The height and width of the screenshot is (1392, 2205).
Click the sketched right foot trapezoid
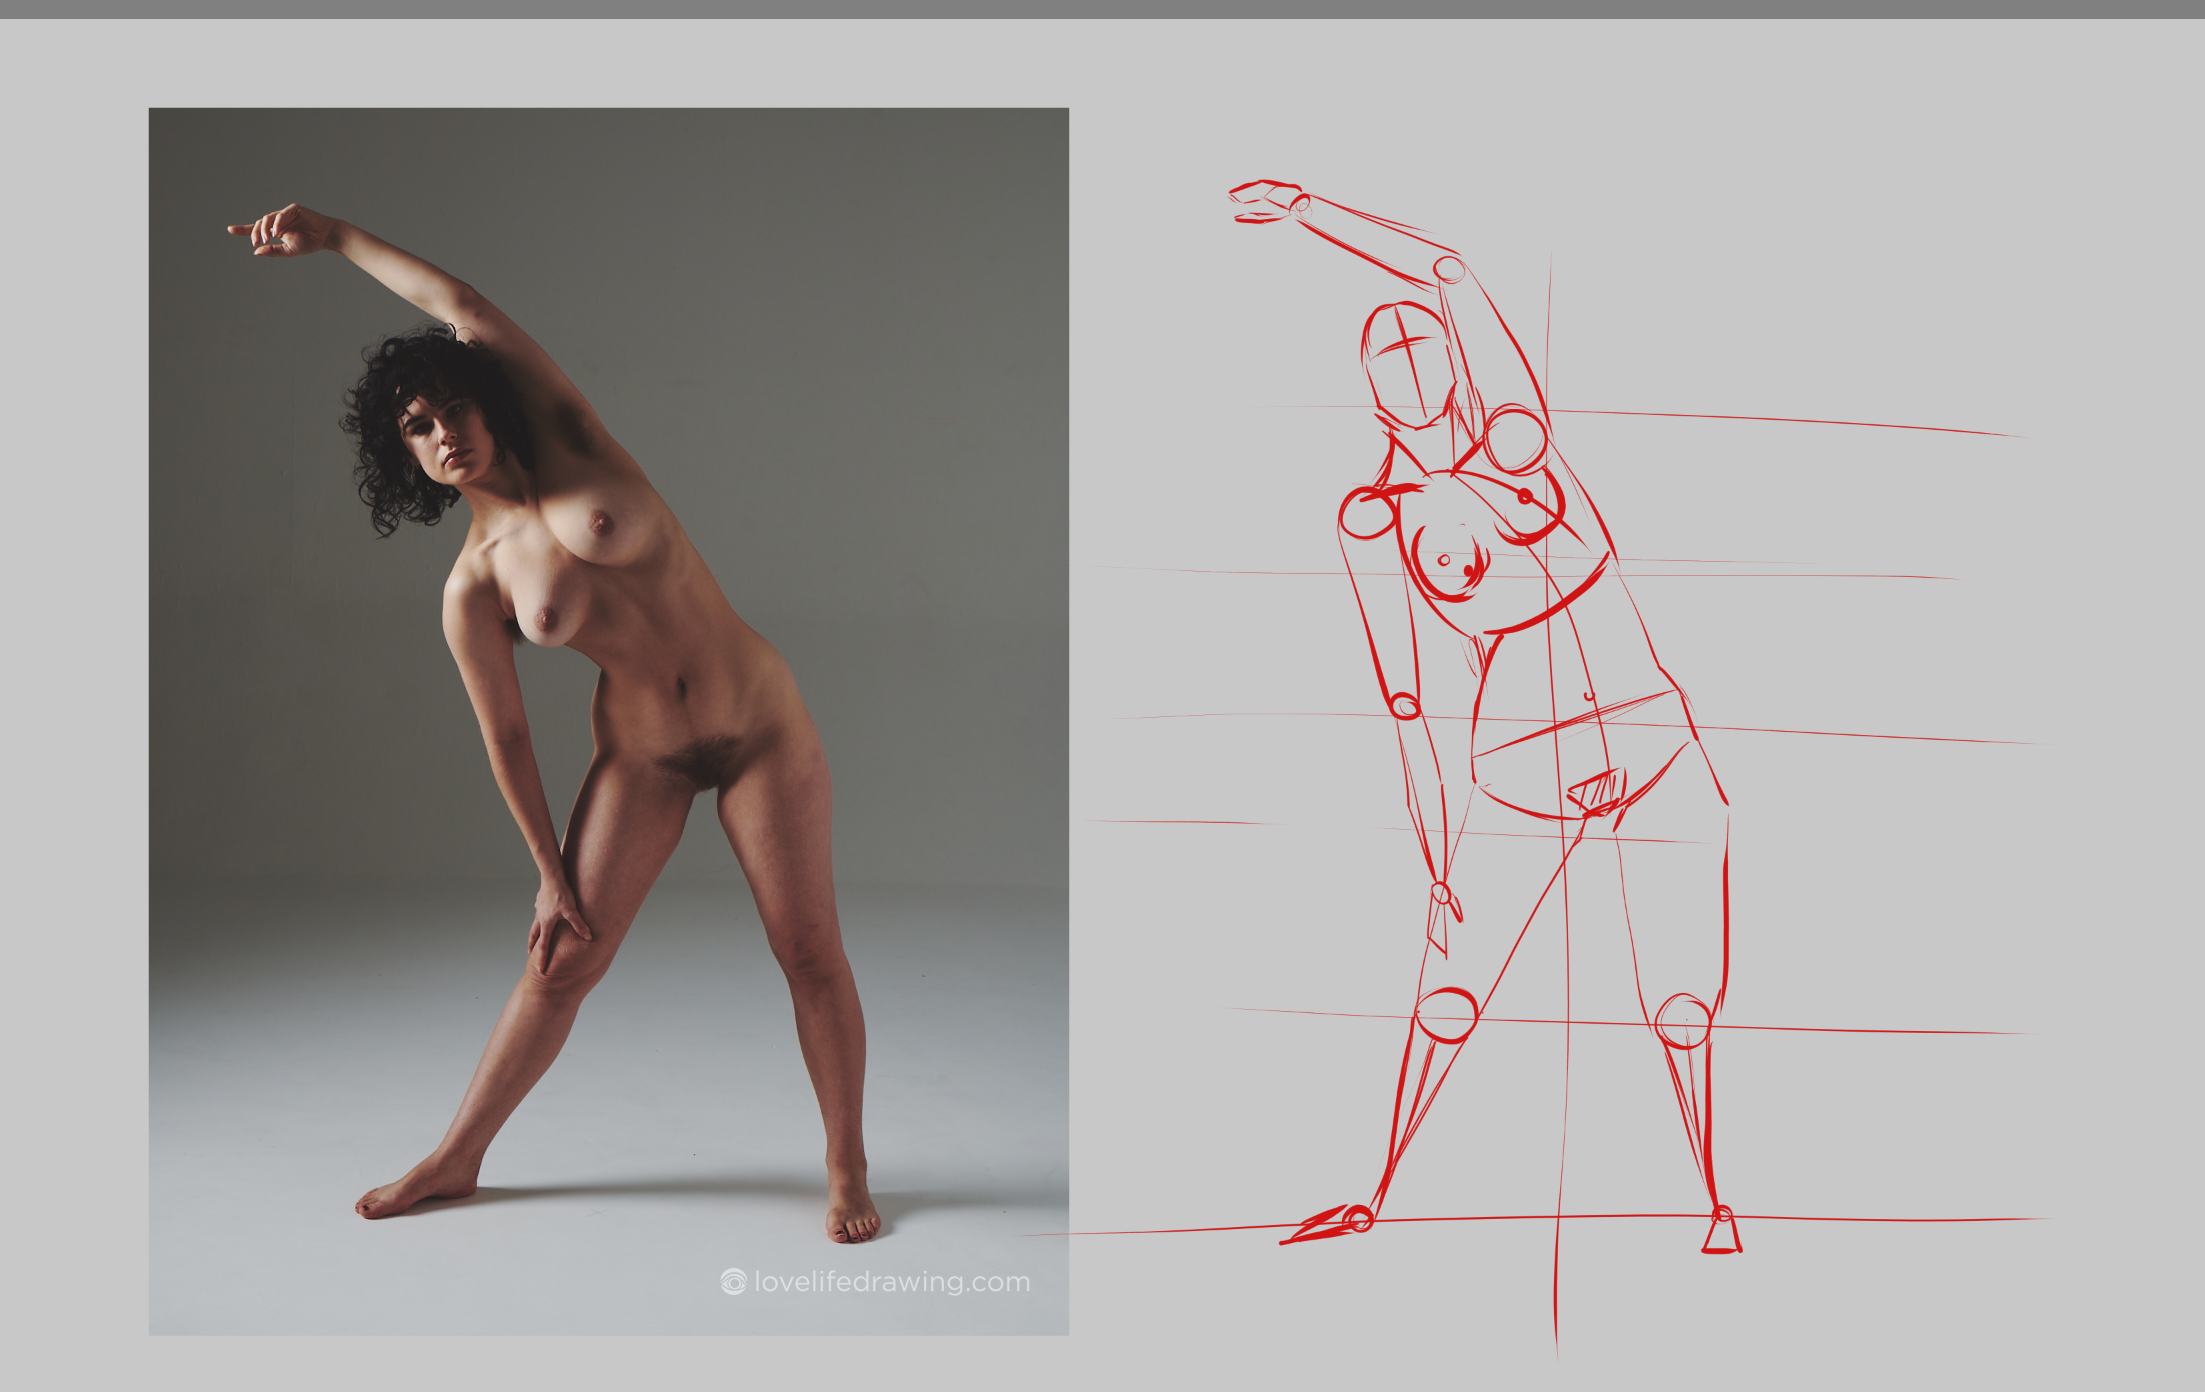pyautogui.click(x=1721, y=1238)
